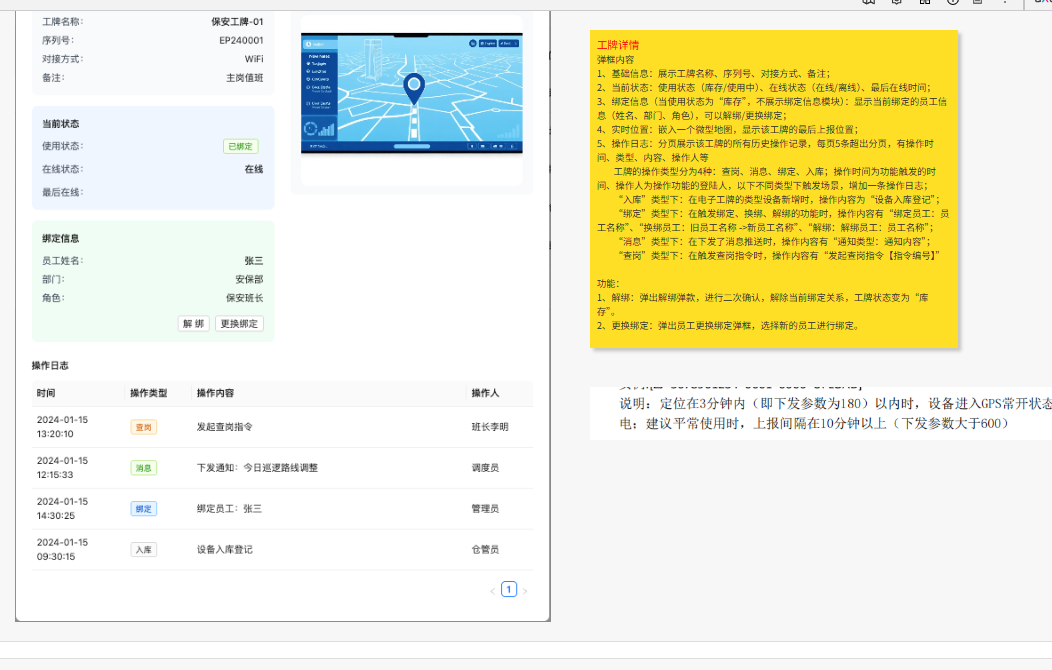Click the 最后在线 label
Image resolution: width=1052 pixels, height=670 pixels.
pos(62,192)
